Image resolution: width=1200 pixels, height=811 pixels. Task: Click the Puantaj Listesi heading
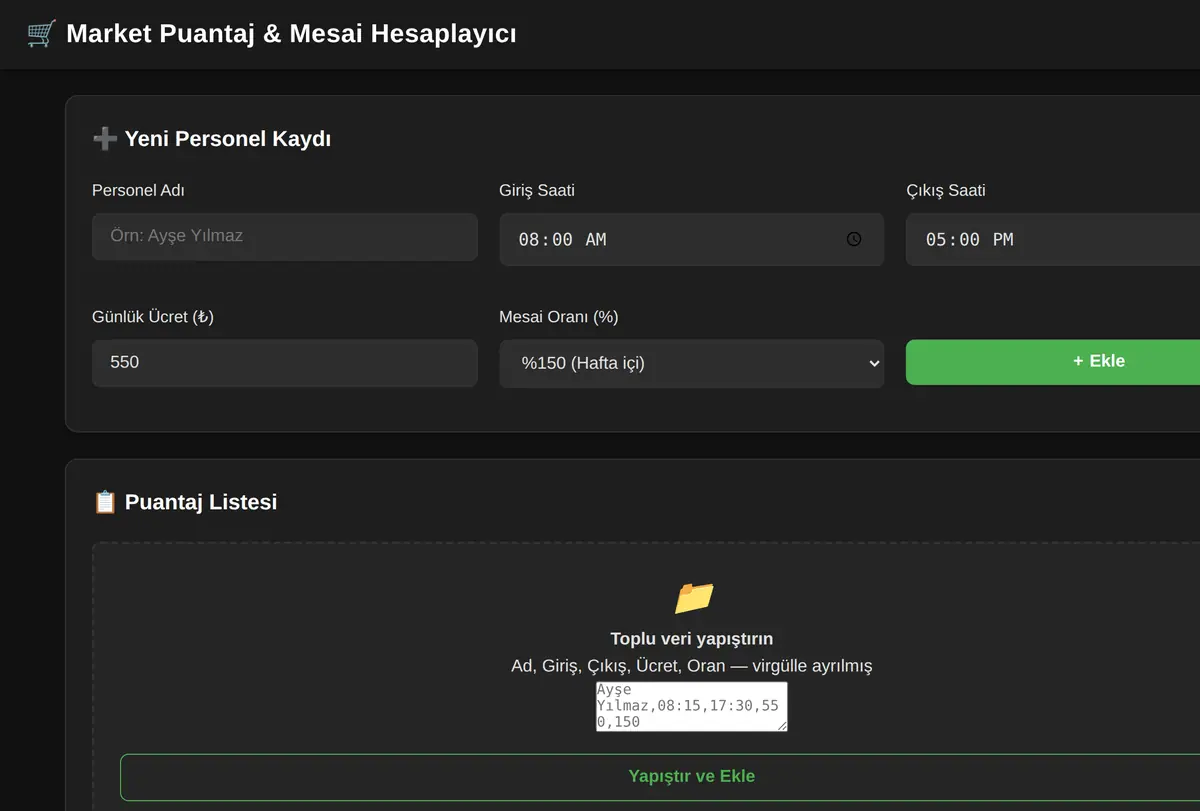point(201,502)
